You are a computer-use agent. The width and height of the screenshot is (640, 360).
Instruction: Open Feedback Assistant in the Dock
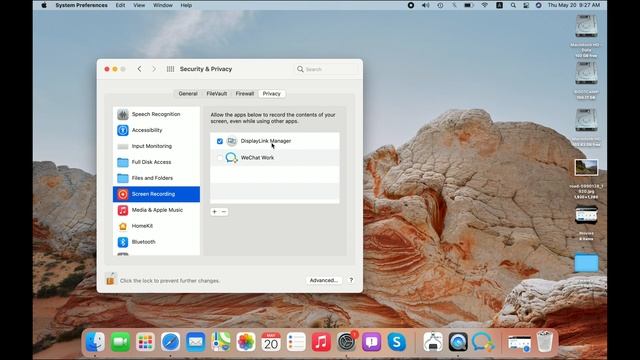tap(371, 341)
